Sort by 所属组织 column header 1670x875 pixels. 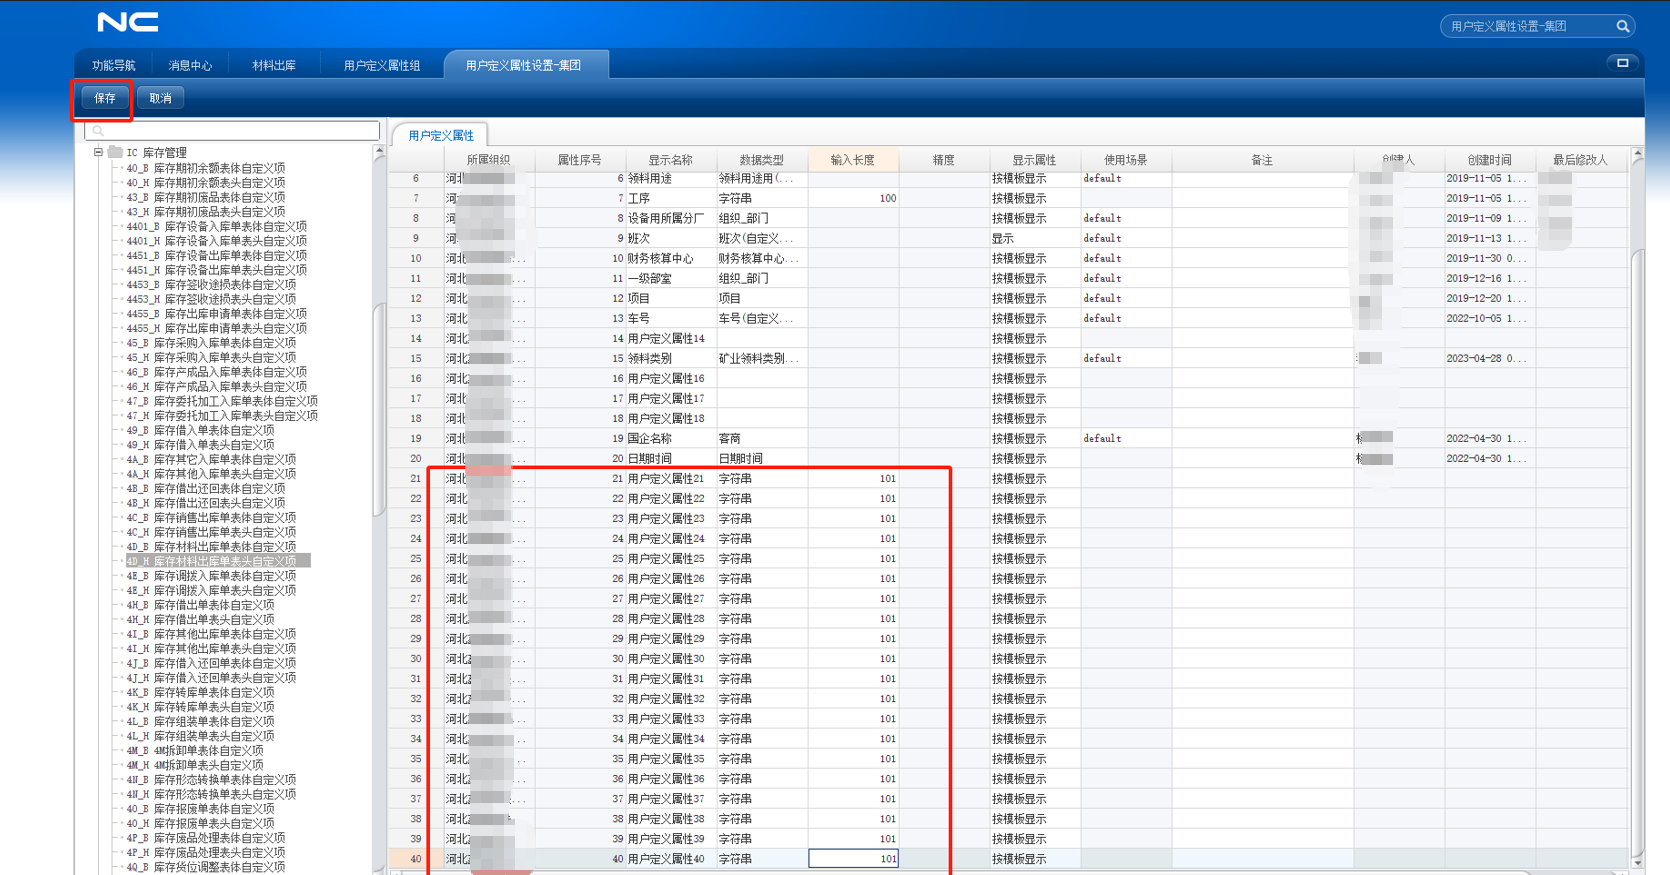(x=488, y=160)
